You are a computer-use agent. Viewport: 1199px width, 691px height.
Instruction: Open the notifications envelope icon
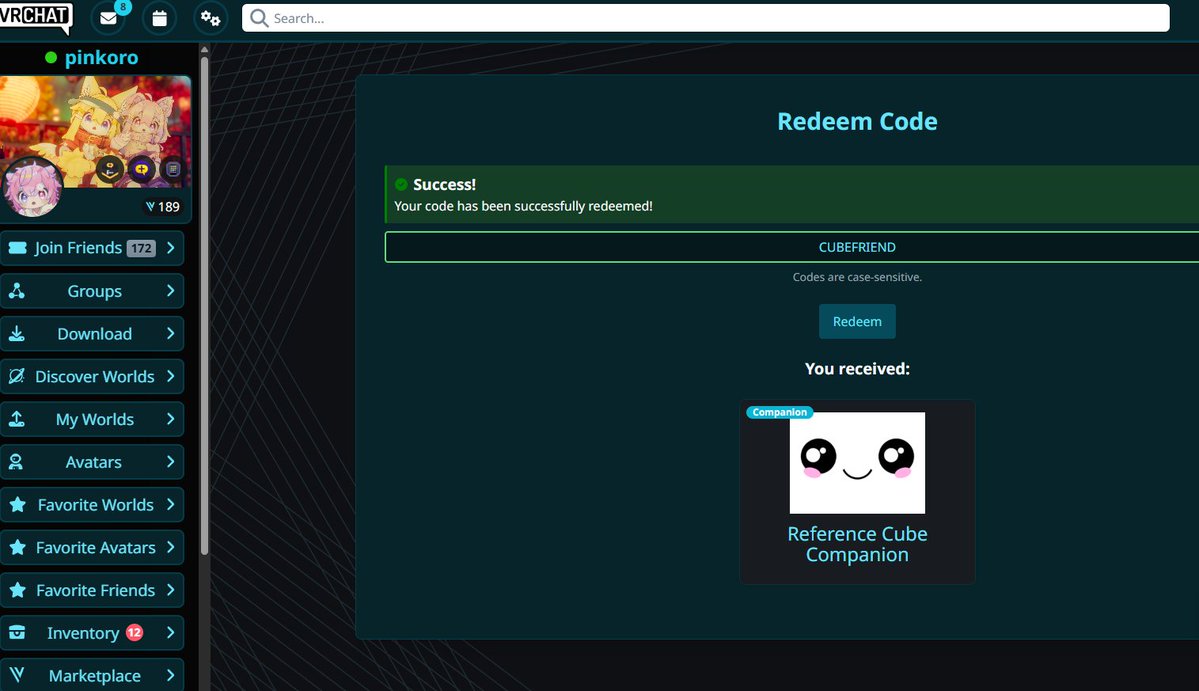click(109, 18)
